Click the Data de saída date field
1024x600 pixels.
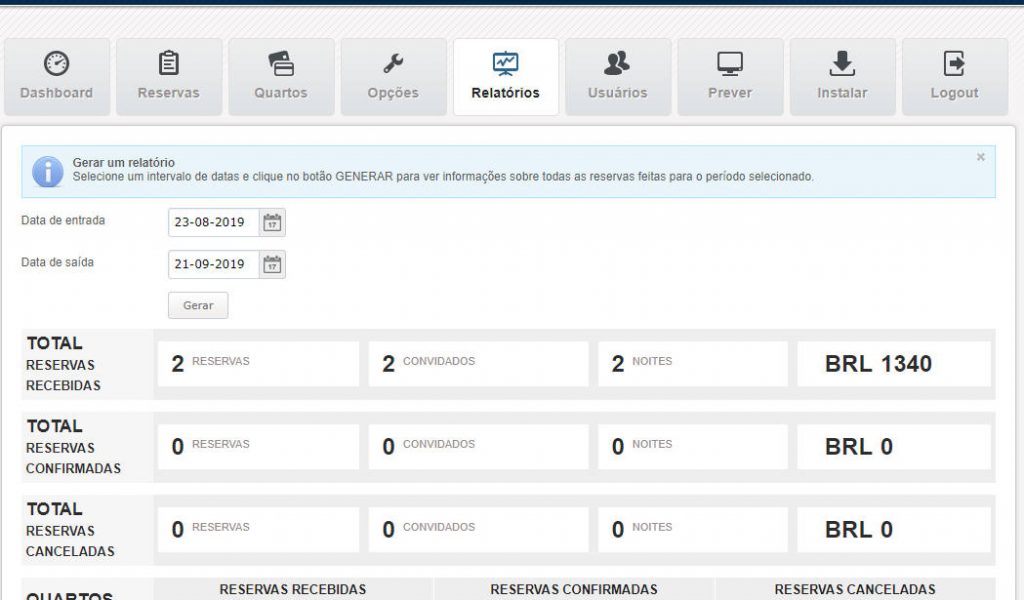tap(214, 265)
